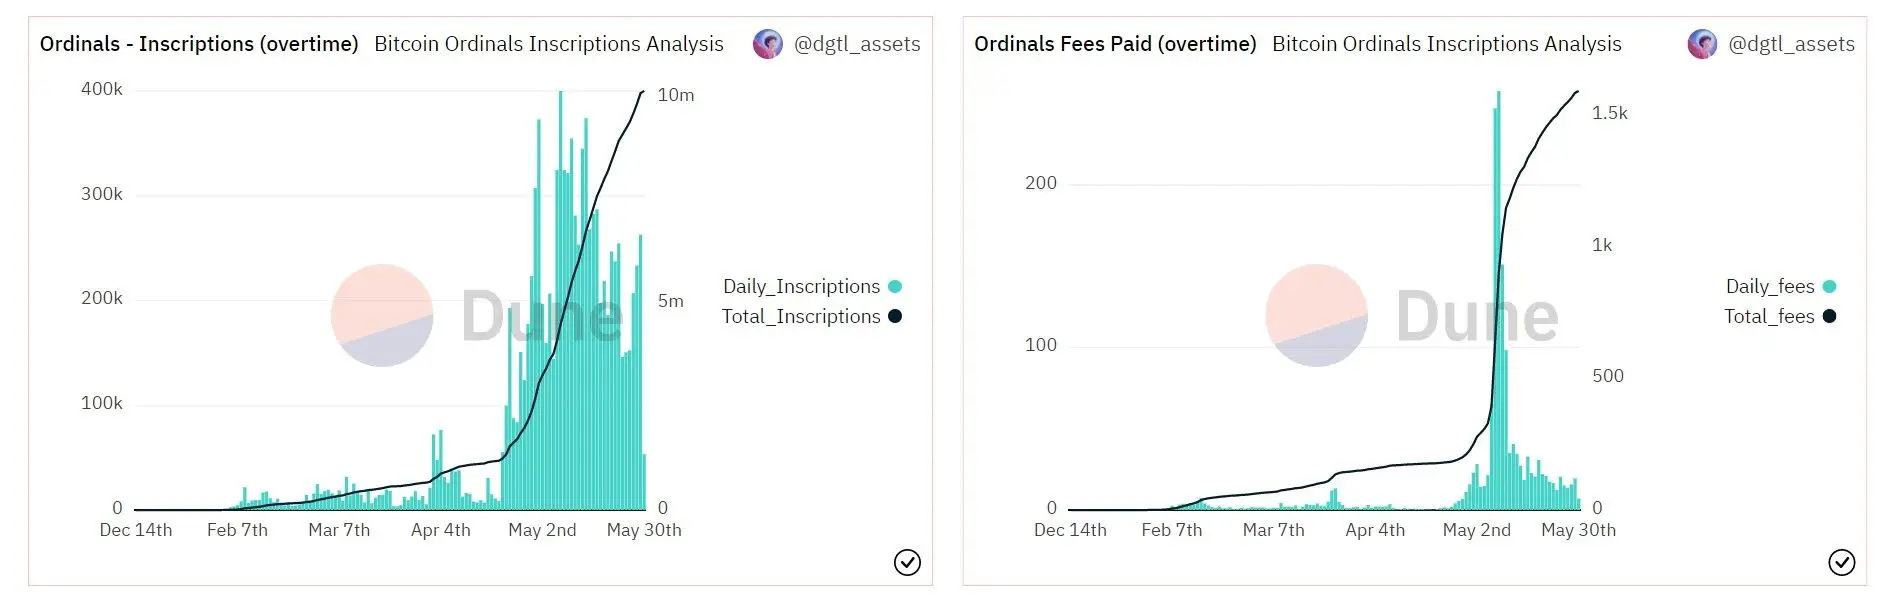Click the May 2nd label on Inscriptions x-axis

click(542, 530)
